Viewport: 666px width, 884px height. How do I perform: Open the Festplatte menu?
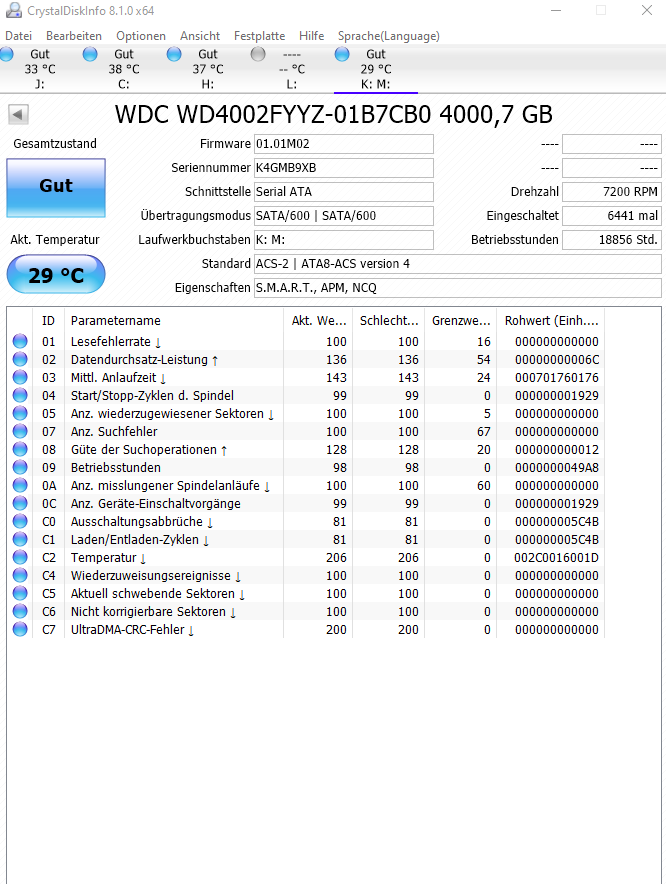pos(259,36)
